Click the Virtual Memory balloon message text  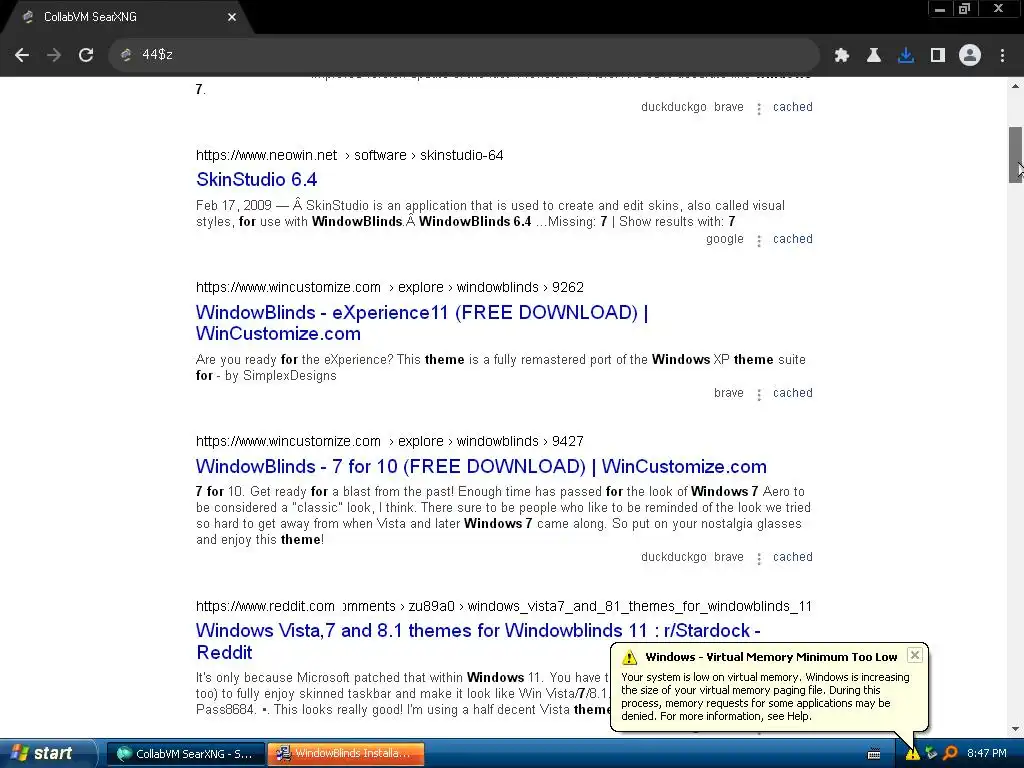[765, 697]
